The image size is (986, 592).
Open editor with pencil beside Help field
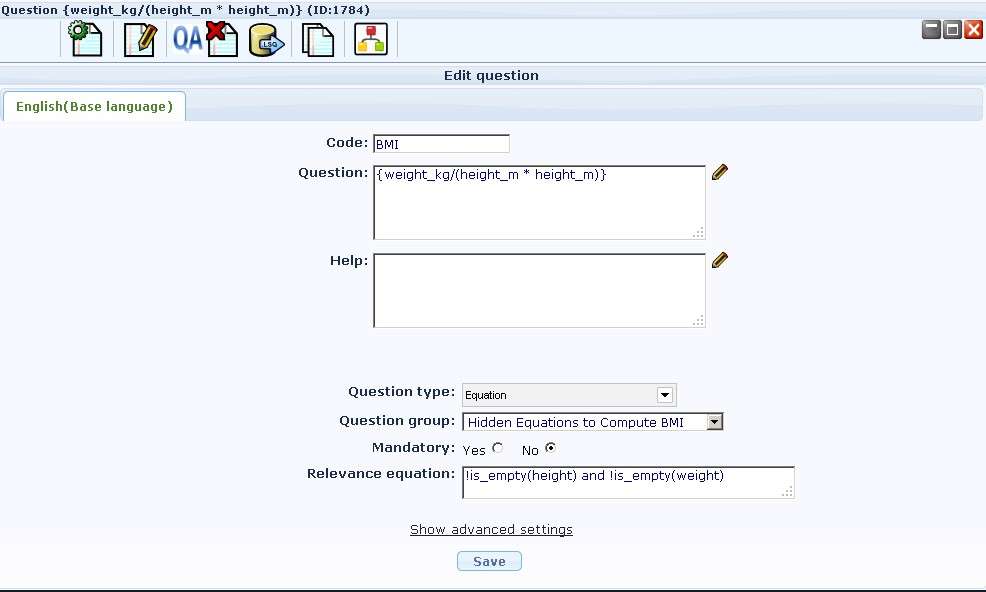719,260
